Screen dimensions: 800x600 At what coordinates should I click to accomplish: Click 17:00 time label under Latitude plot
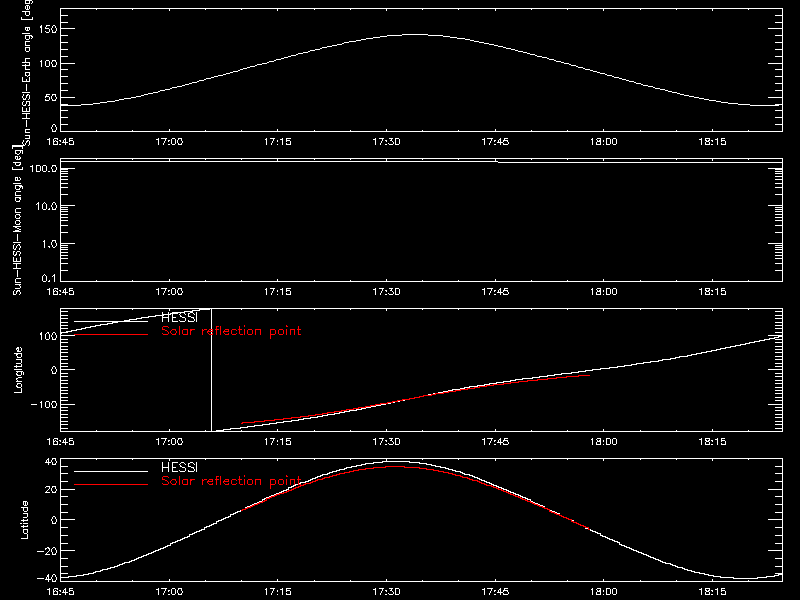pos(169,591)
